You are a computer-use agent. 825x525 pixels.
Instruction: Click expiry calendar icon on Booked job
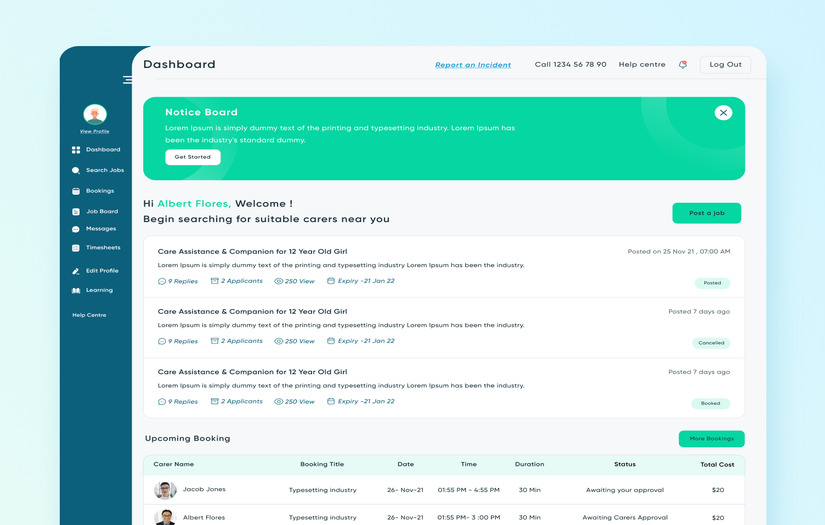point(331,401)
